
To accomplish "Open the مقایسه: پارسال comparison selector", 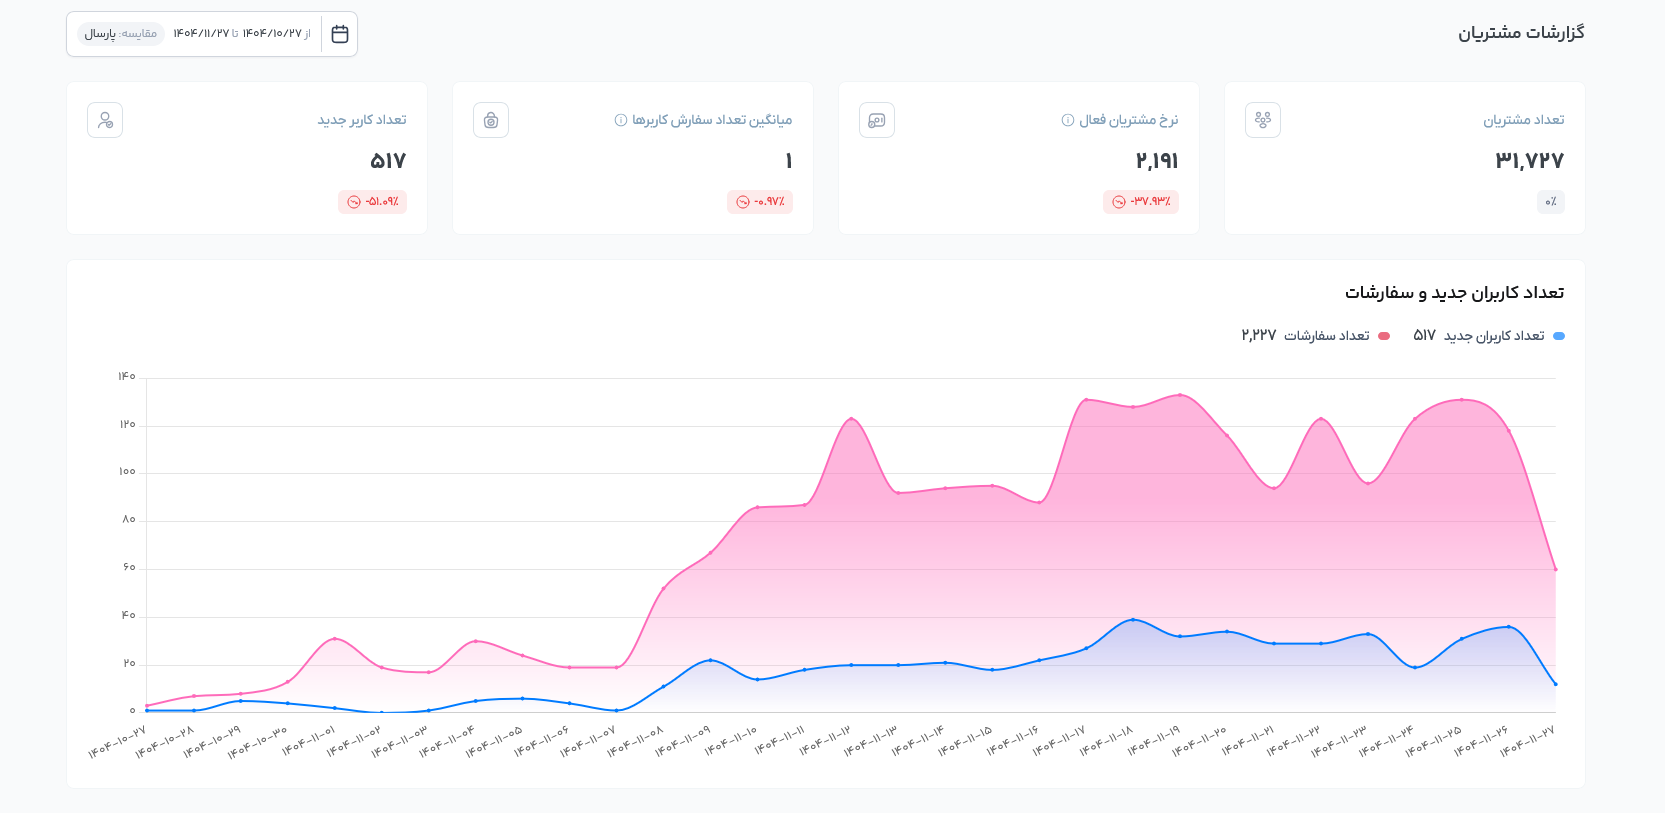I will pos(121,34).
